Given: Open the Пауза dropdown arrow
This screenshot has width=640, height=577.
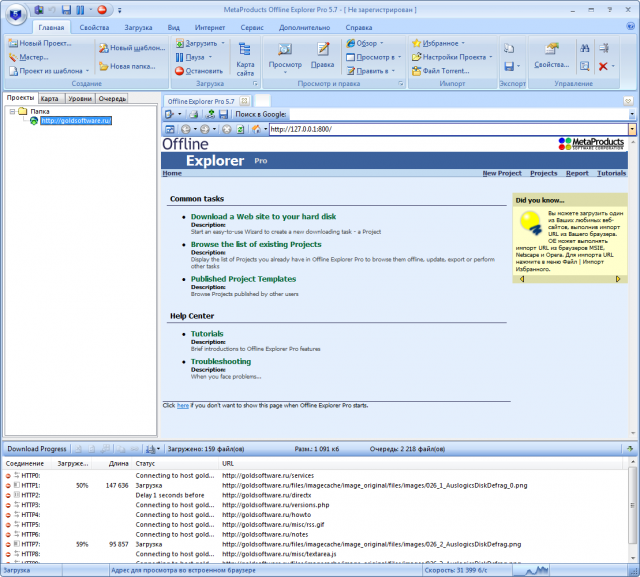Looking at the screenshot, I should point(210,57).
